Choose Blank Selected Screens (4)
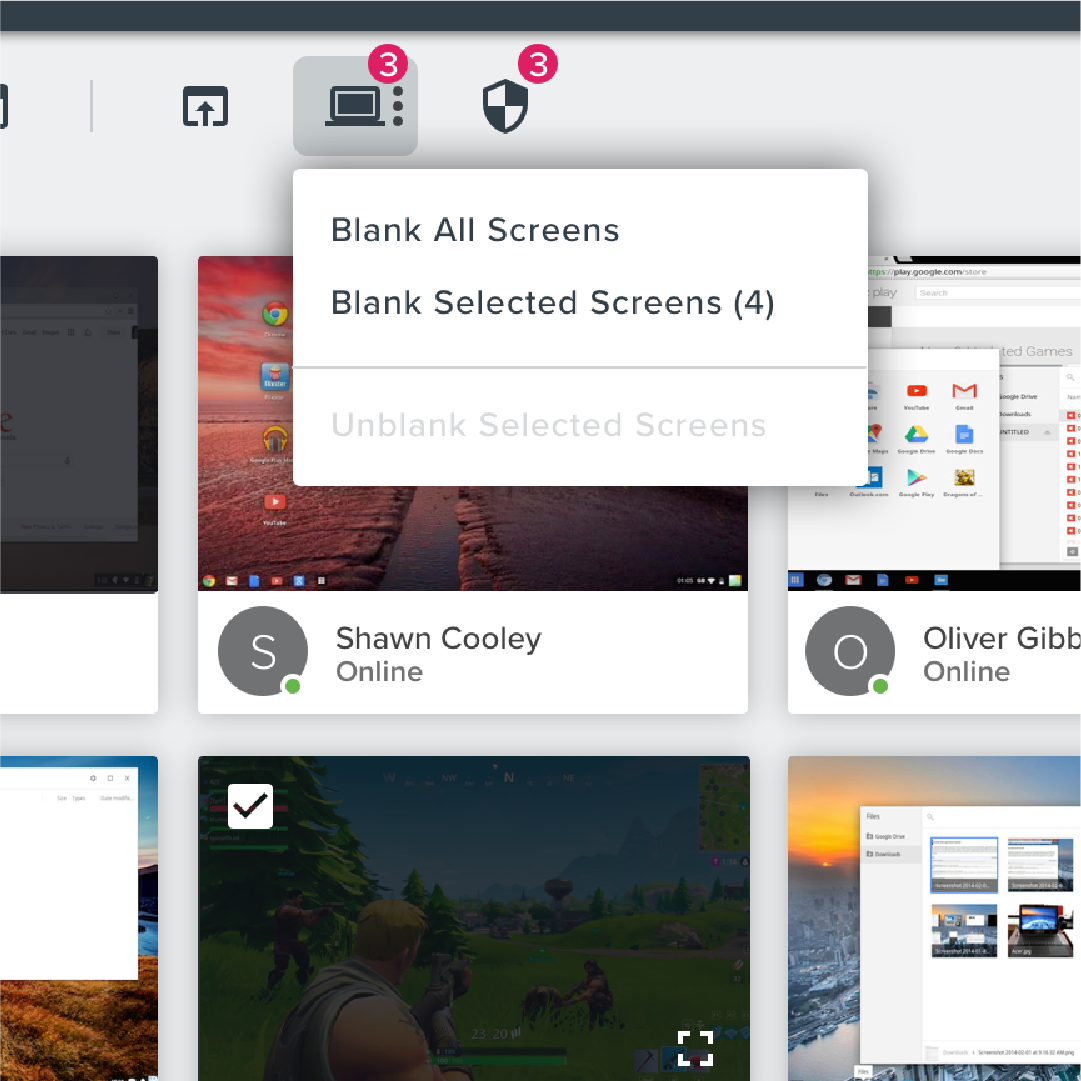The image size is (1081, 1081). pos(551,303)
